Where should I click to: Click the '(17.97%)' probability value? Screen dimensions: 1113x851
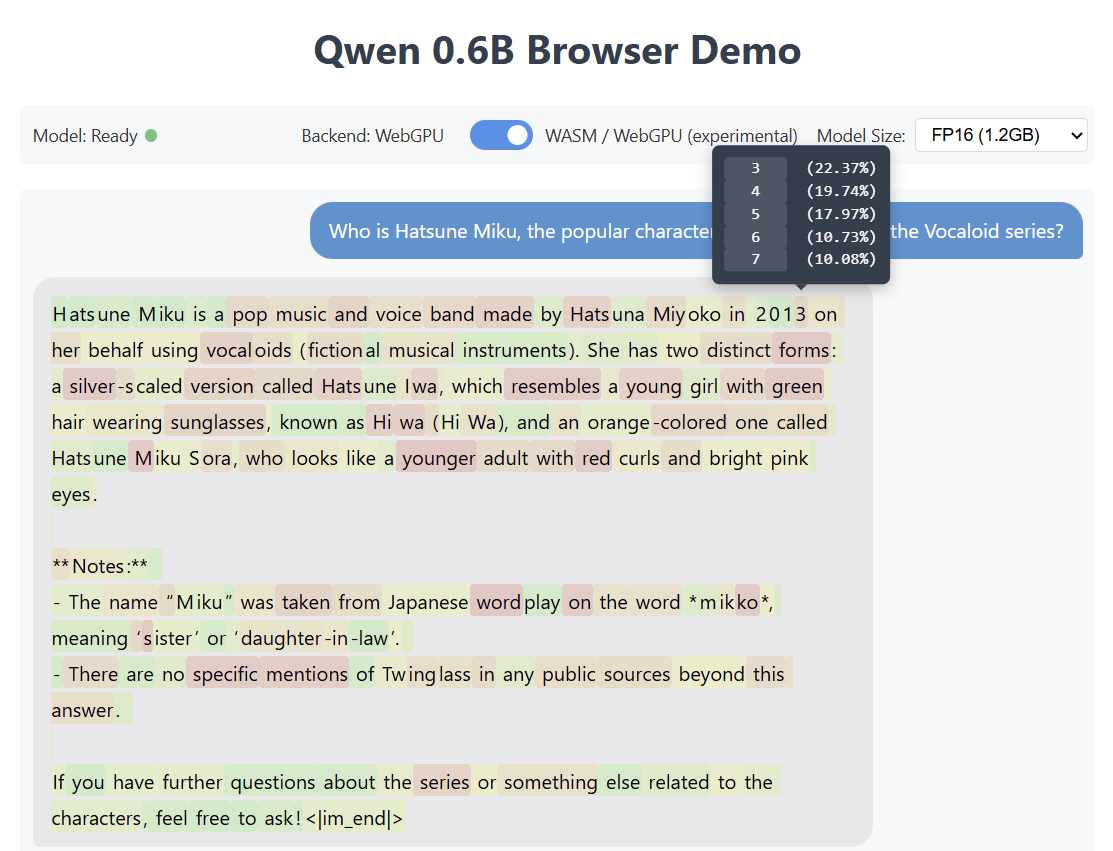click(840, 214)
